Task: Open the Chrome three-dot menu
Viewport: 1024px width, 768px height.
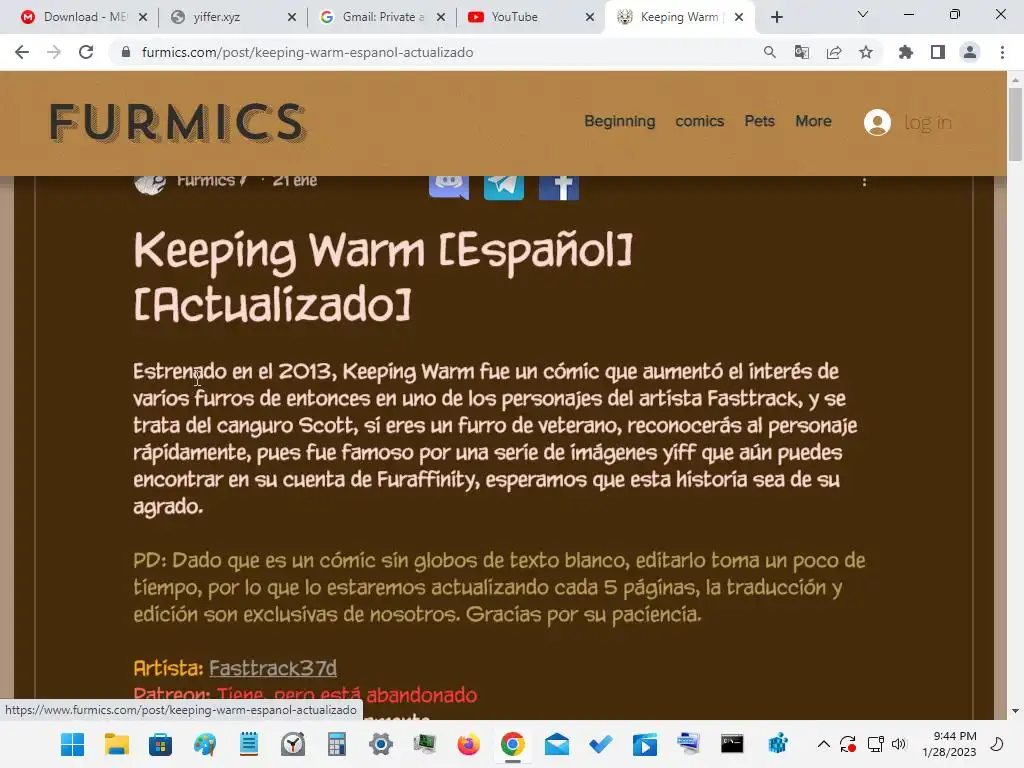Action: coord(1002,52)
